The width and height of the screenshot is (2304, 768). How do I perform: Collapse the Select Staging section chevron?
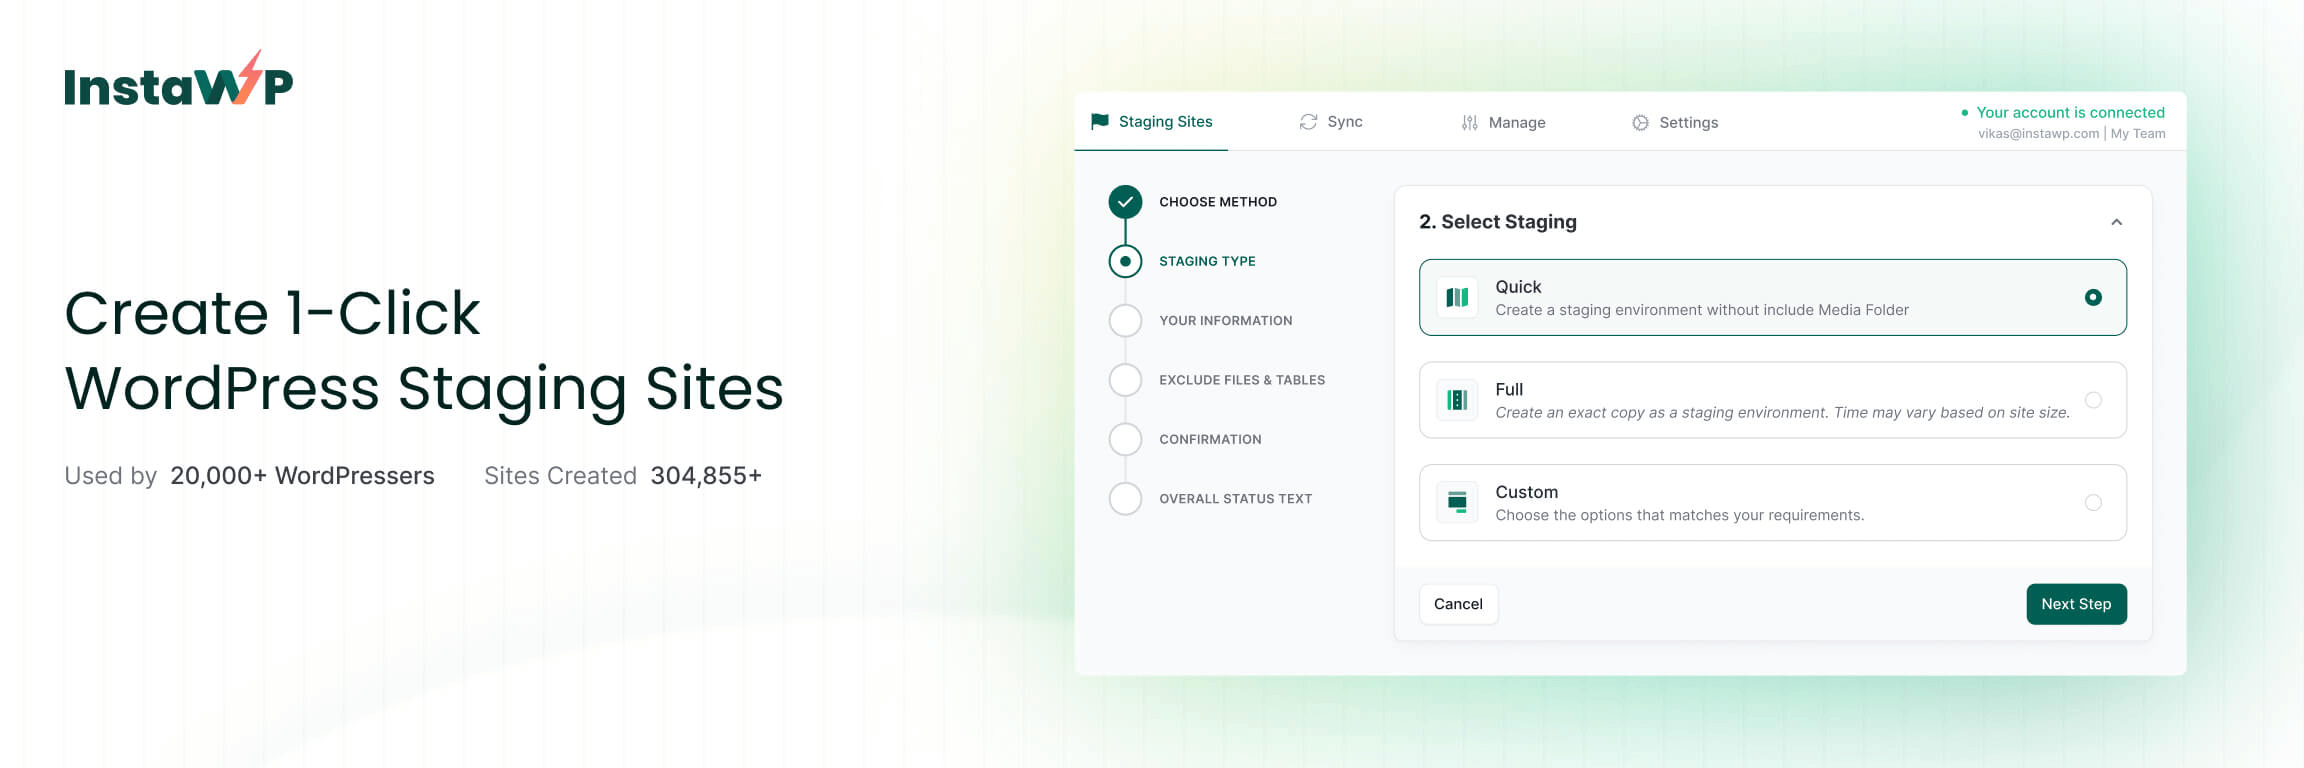coord(2116,222)
